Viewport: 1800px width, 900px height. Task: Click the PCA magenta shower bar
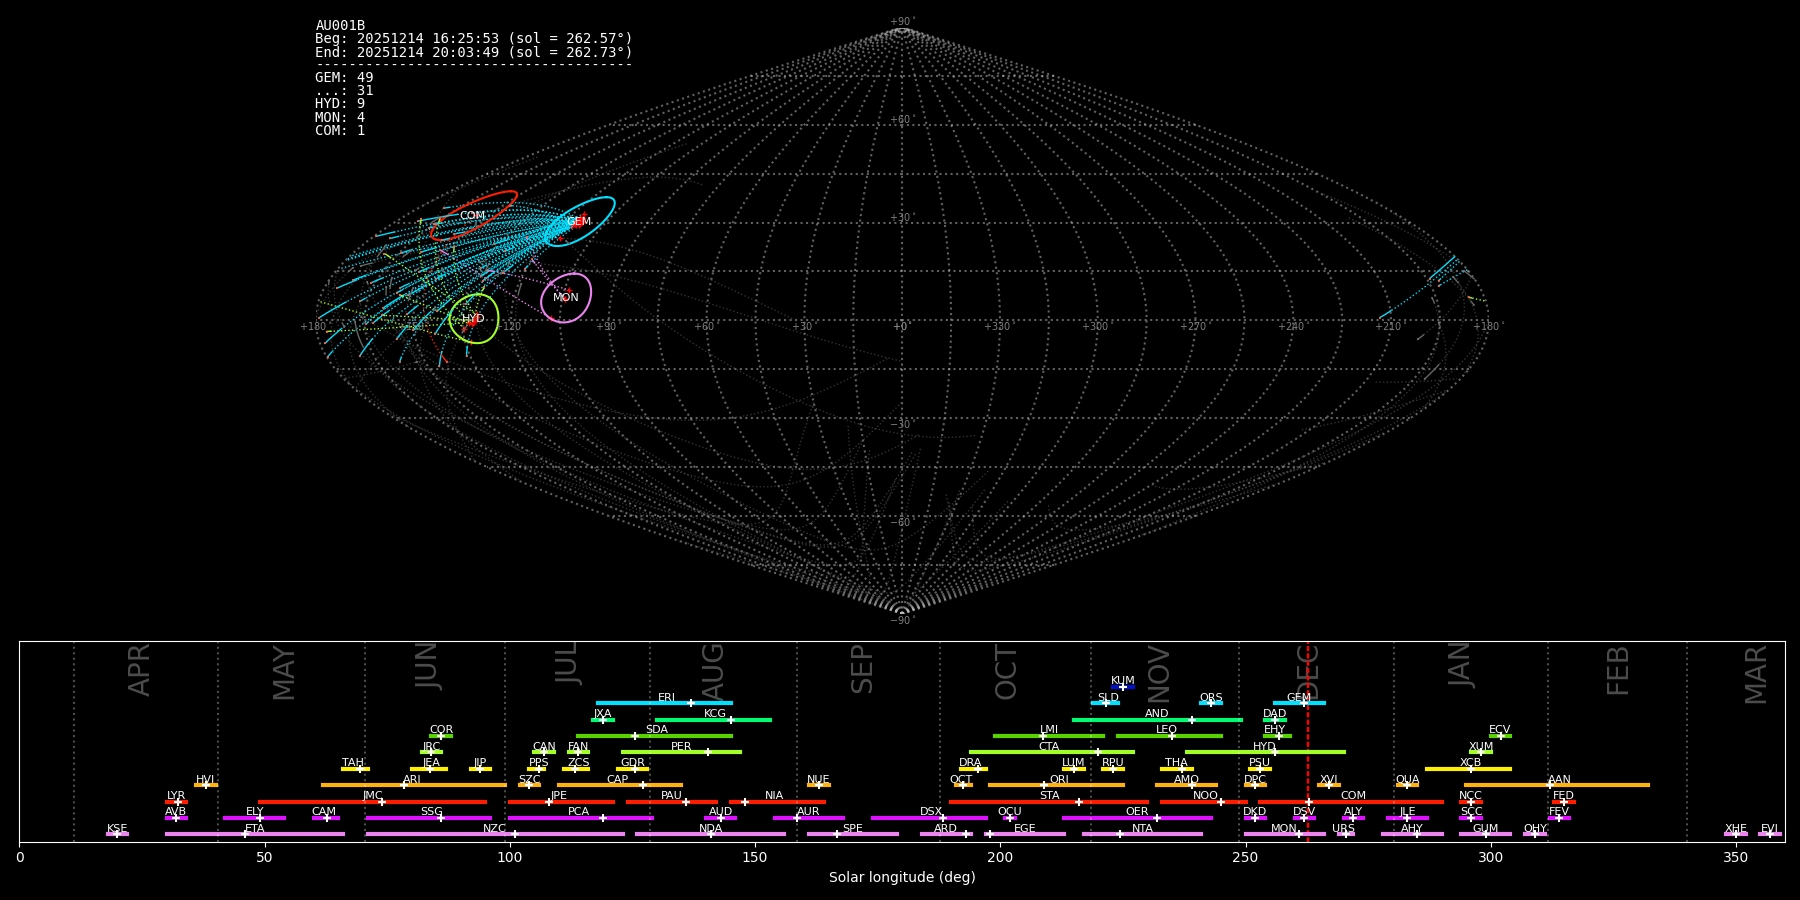pos(580,818)
